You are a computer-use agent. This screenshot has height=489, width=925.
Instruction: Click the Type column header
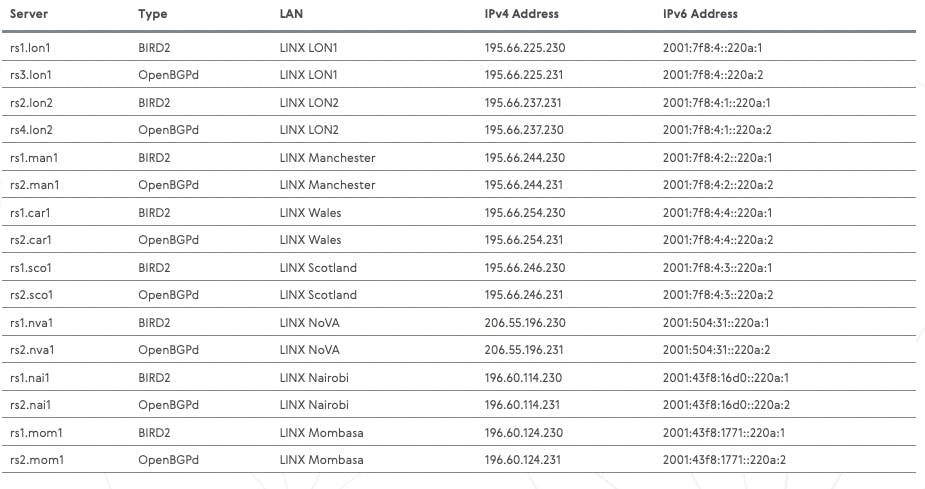click(x=153, y=14)
